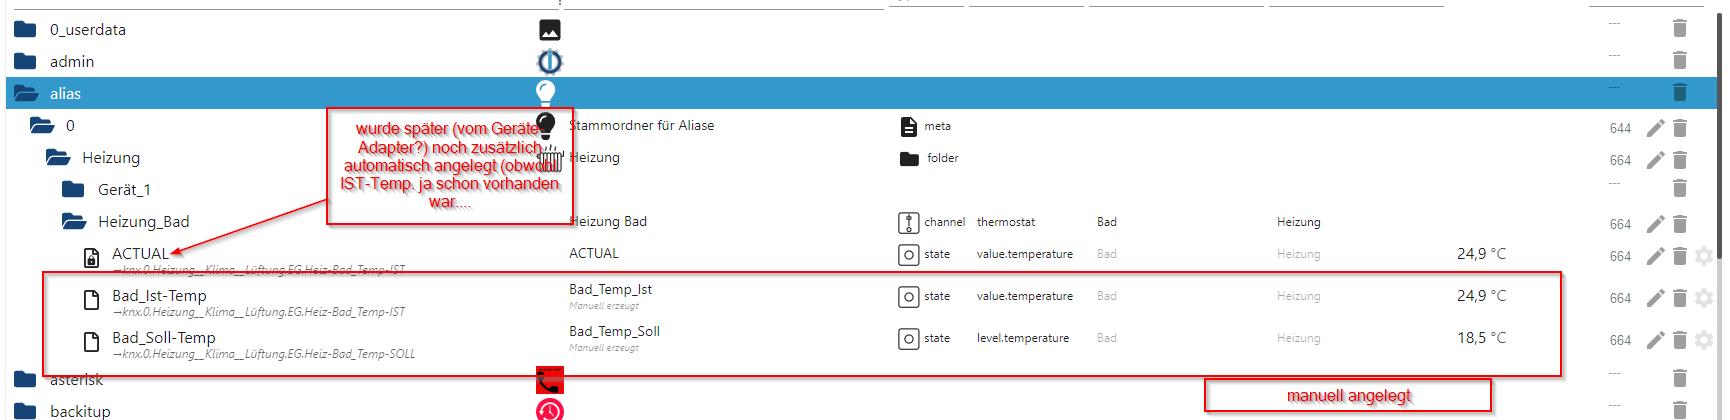Expand the Gerät_1 folder

pyautogui.click(x=73, y=189)
